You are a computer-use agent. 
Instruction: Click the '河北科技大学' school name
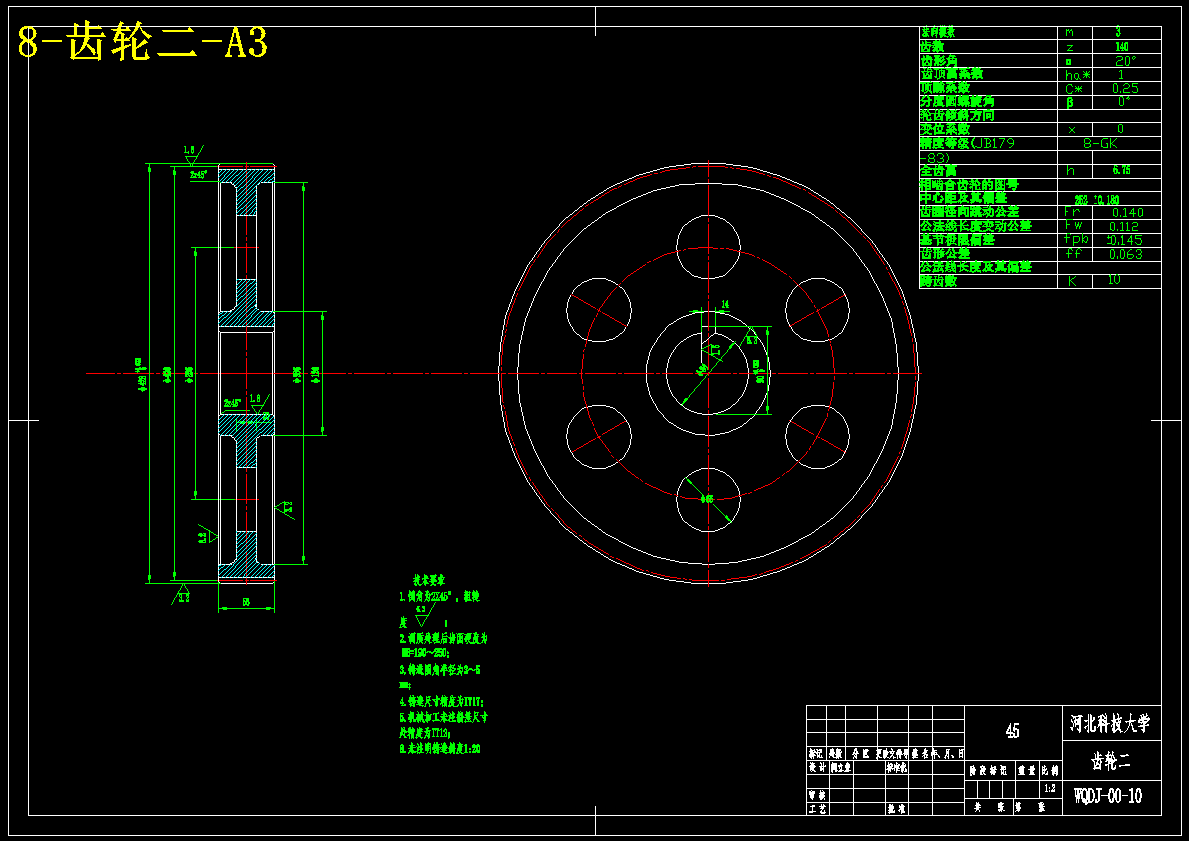pyautogui.click(x=1110, y=723)
